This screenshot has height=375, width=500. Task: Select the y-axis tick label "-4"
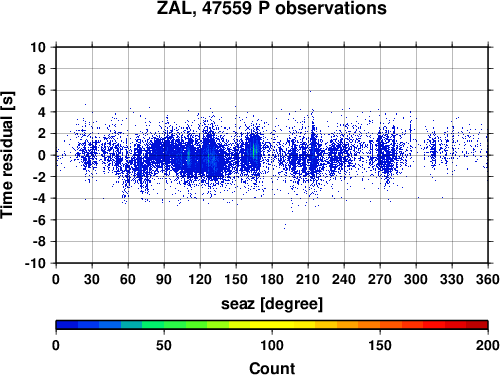click(39, 198)
